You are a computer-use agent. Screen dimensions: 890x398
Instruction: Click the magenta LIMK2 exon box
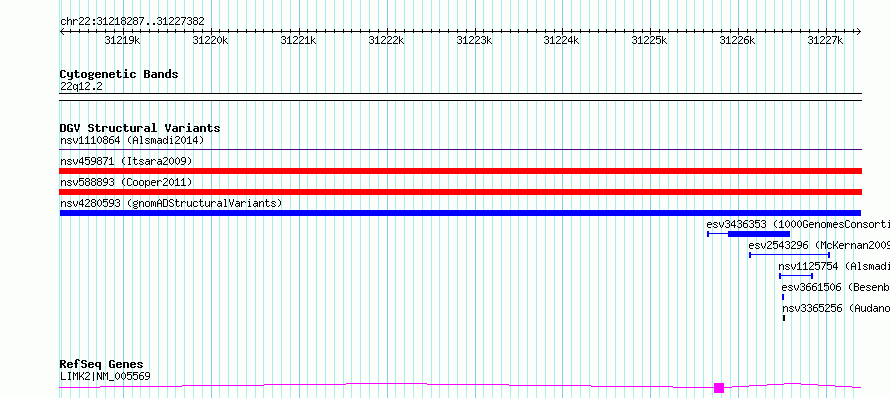pyautogui.click(x=719, y=388)
